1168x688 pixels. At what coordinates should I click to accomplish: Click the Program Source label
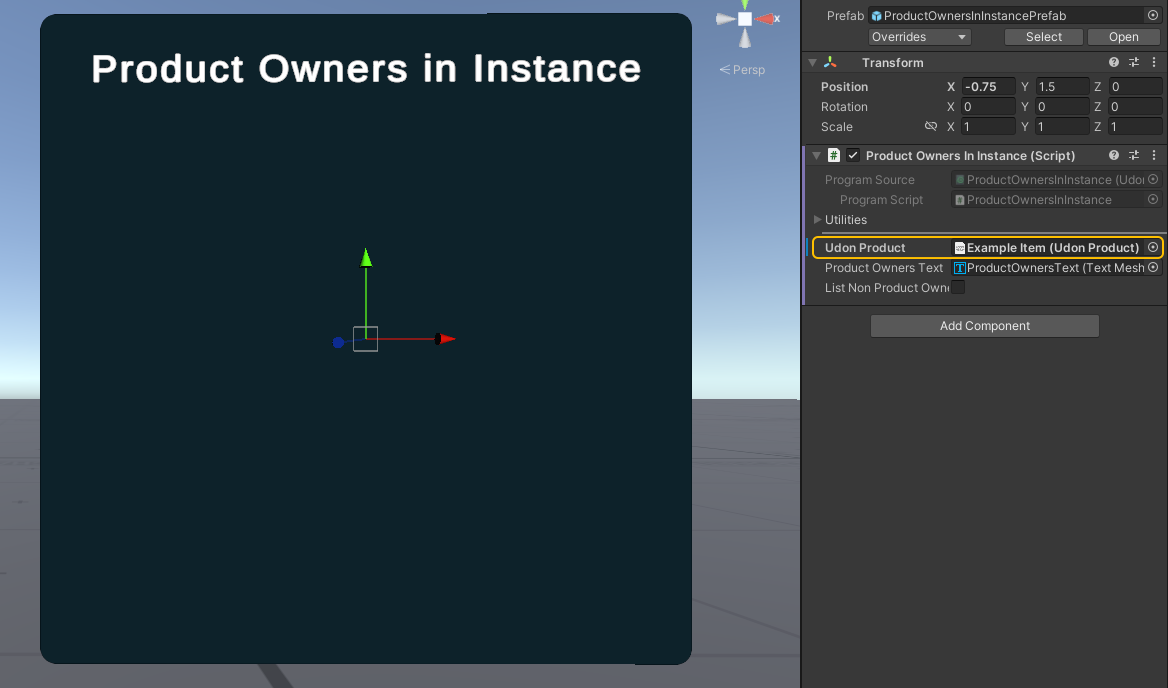(869, 179)
